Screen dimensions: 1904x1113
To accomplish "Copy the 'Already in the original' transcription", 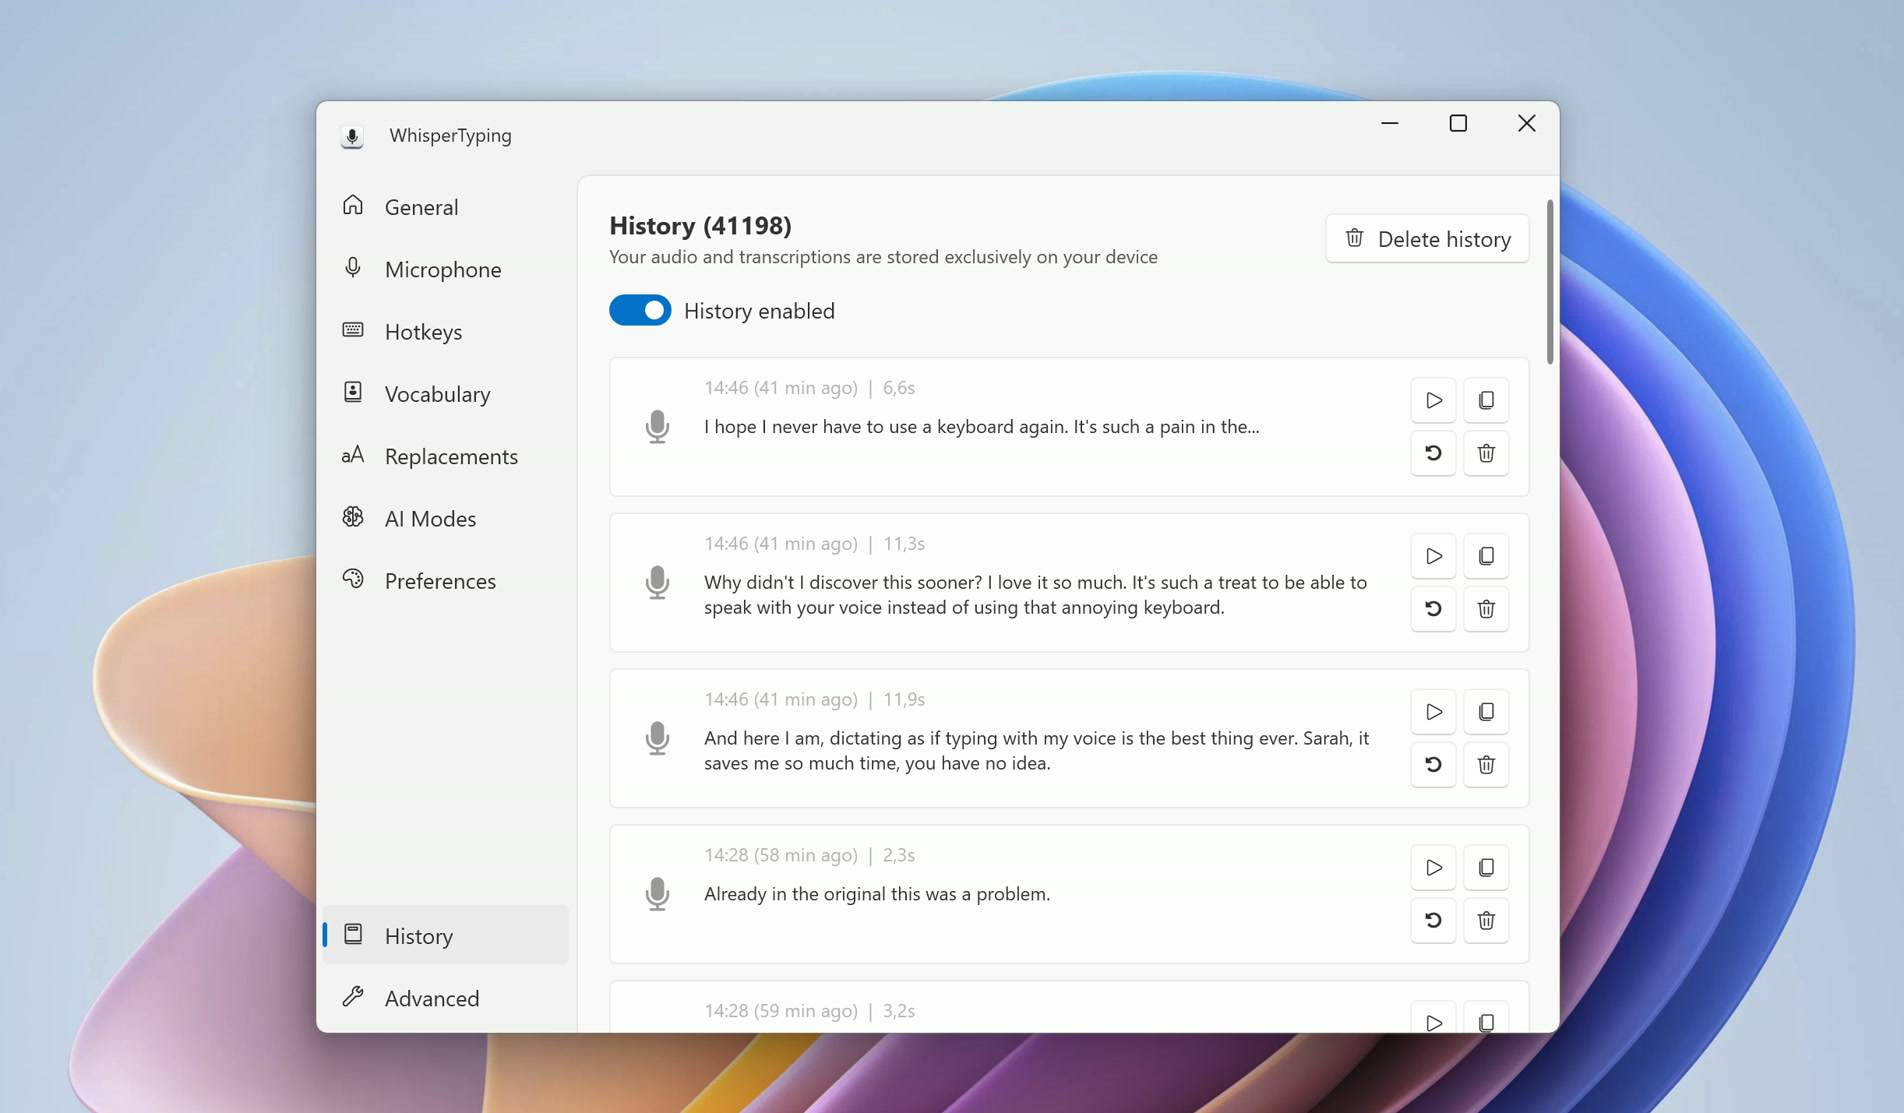I will click(1486, 867).
